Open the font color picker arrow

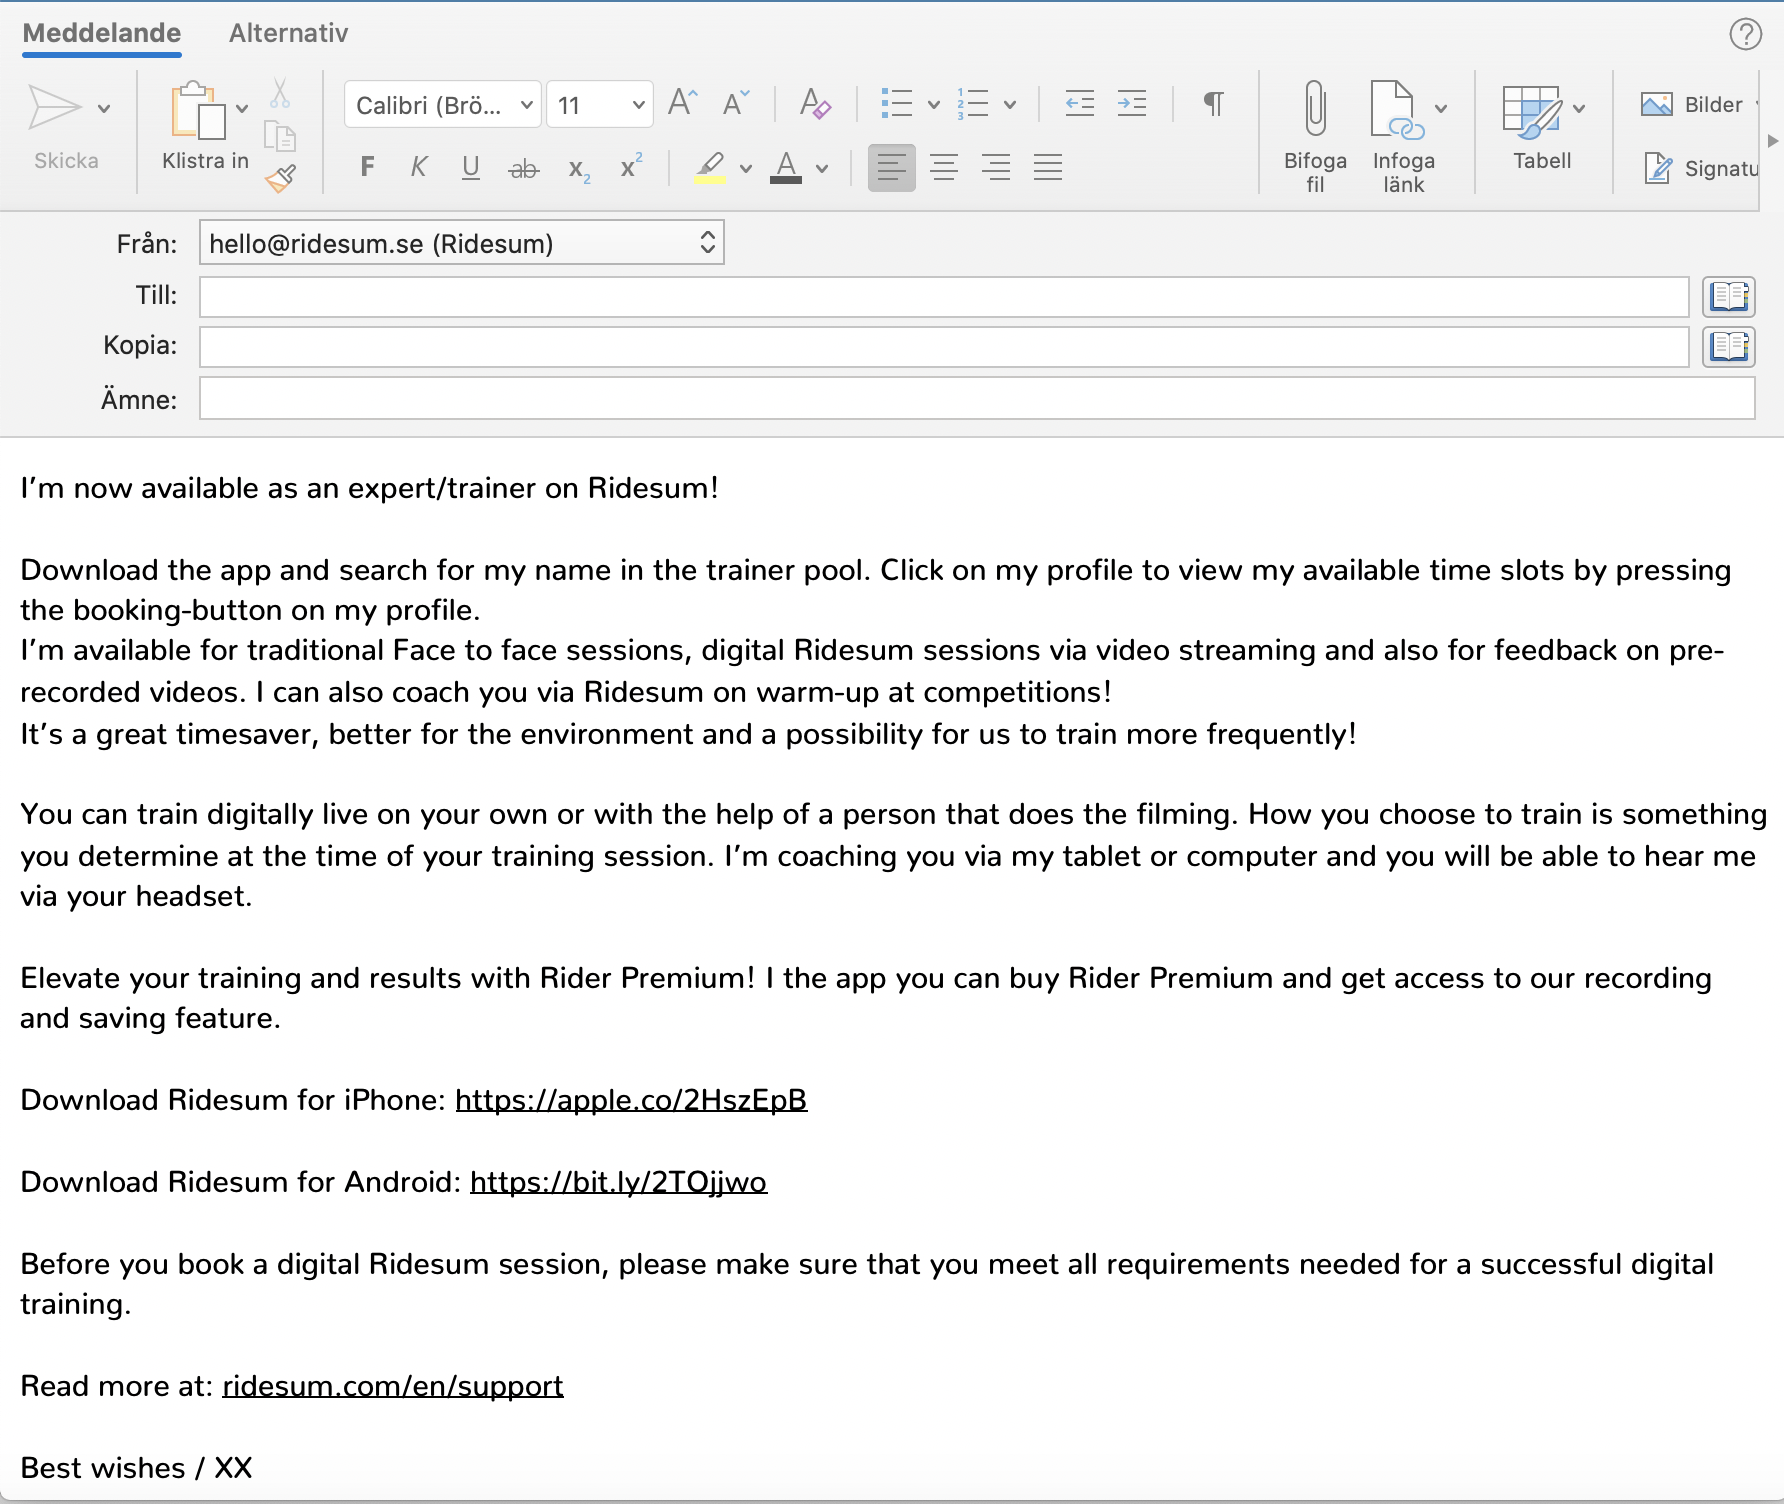click(x=822, y=168)
